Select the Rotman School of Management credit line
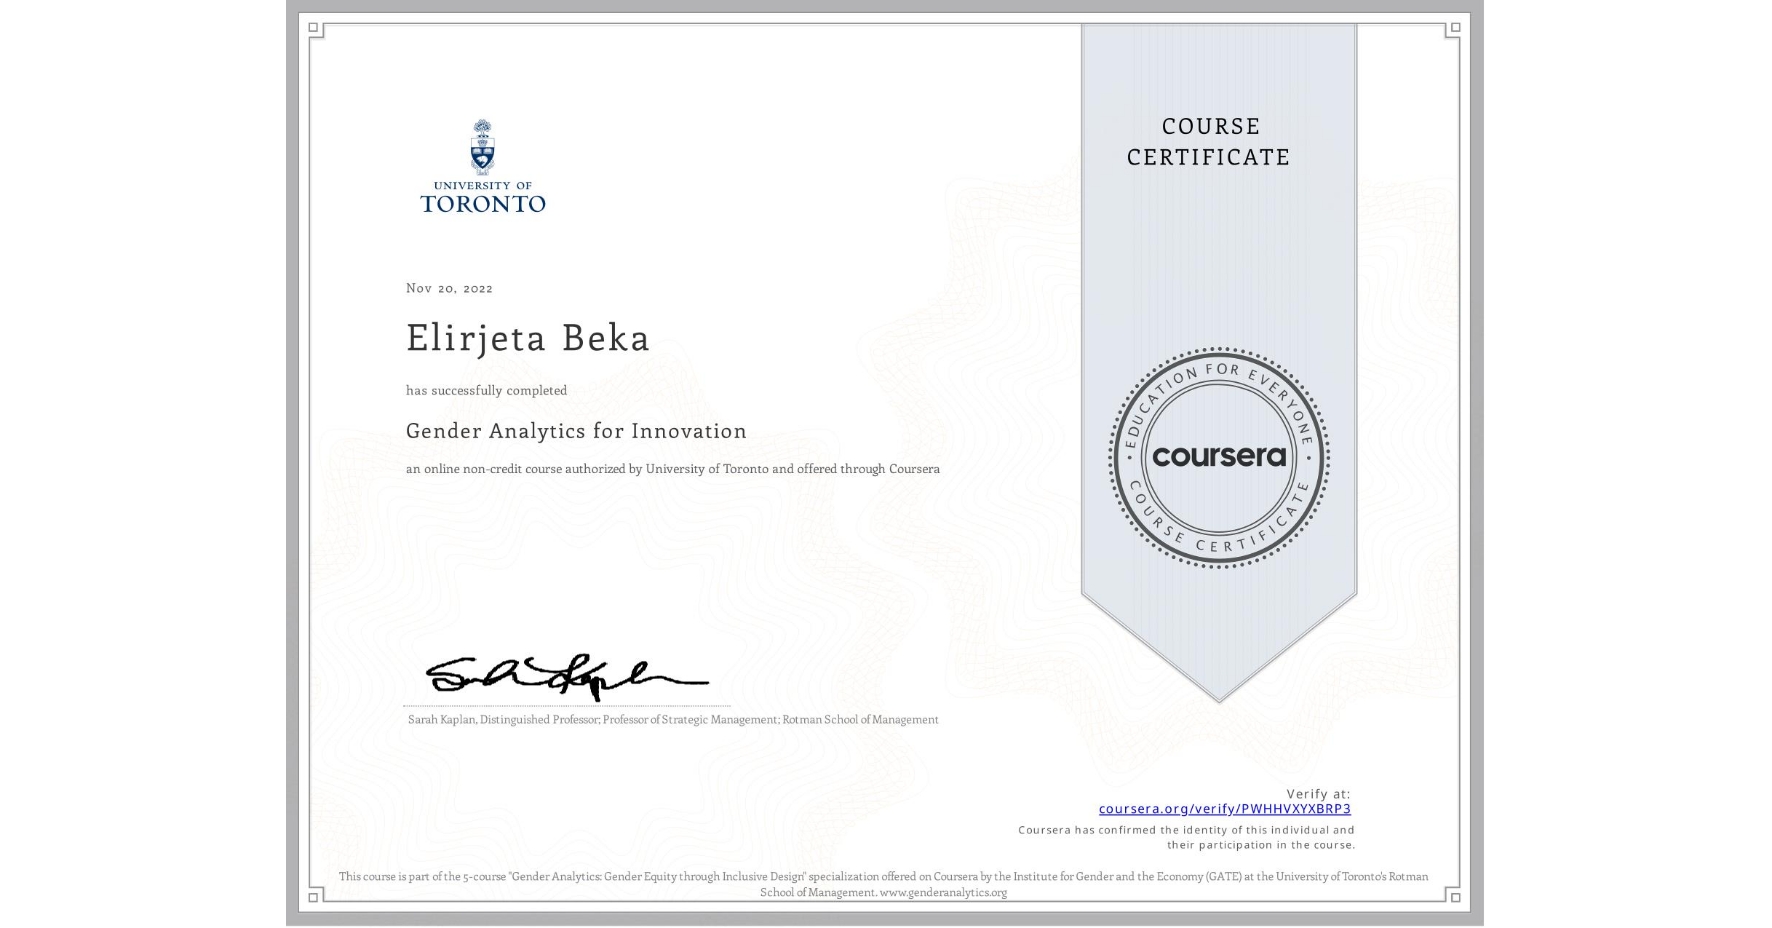Image resolution: width=1772 pixels, height=928 pixels. coord(670,719)
